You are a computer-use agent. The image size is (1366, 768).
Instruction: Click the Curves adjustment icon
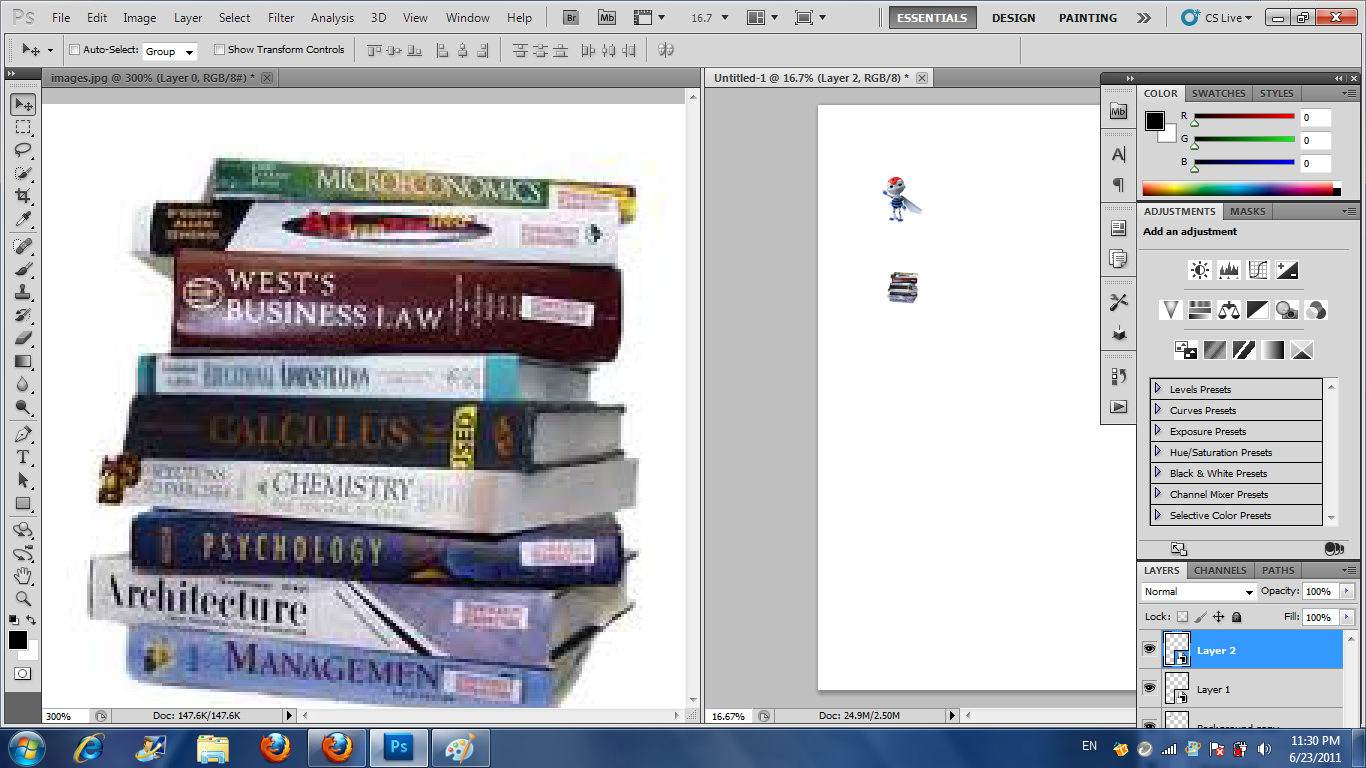coord(1258,270)
